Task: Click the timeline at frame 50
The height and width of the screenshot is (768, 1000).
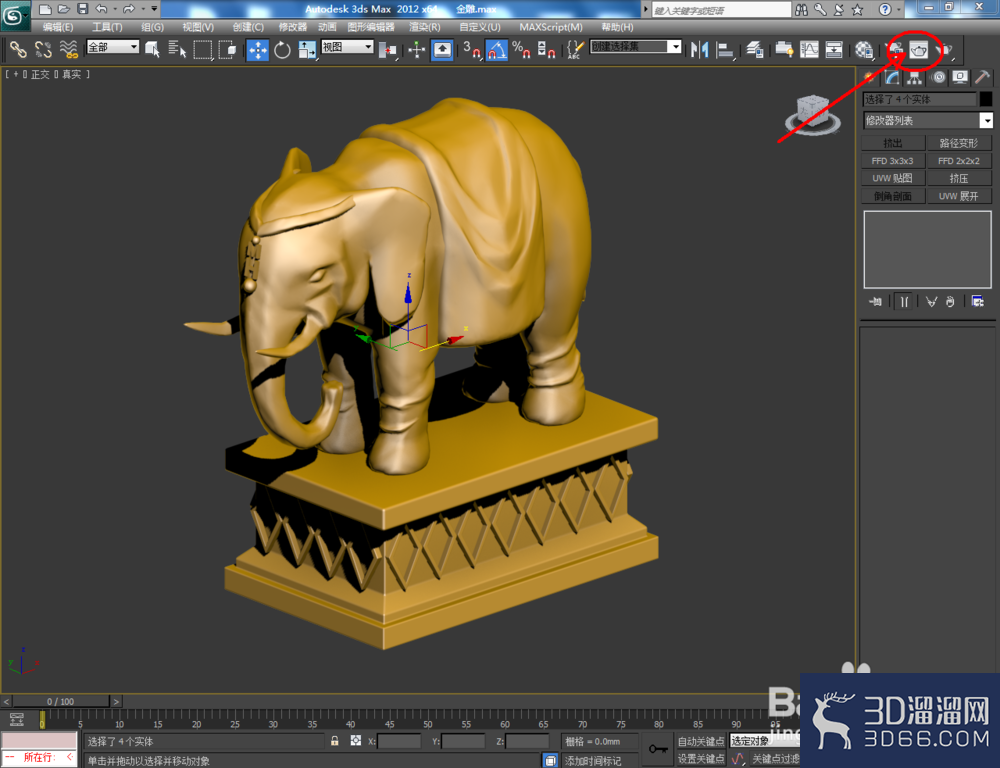Action: [428, 719]
